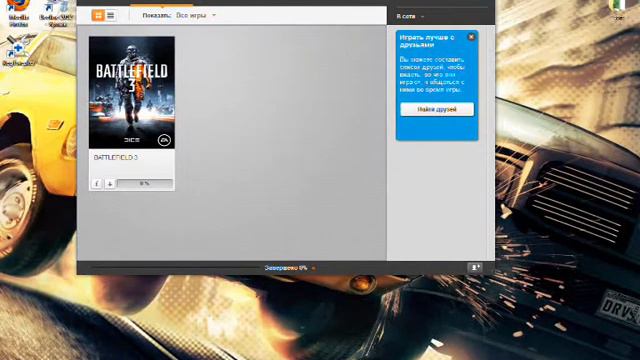Click the Battlefield 3 download arrow icon
This screenshot has width=640, height=360.
click(110, 184)
